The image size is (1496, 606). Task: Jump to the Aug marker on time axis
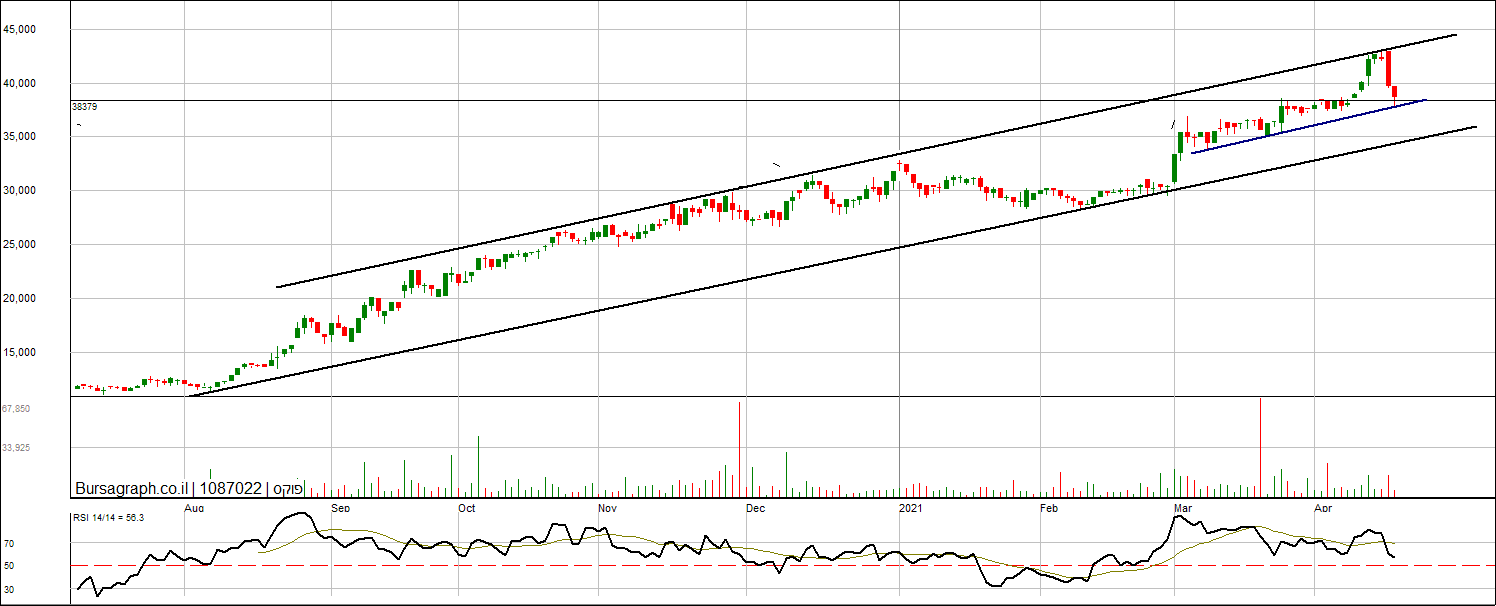[194, 508]
